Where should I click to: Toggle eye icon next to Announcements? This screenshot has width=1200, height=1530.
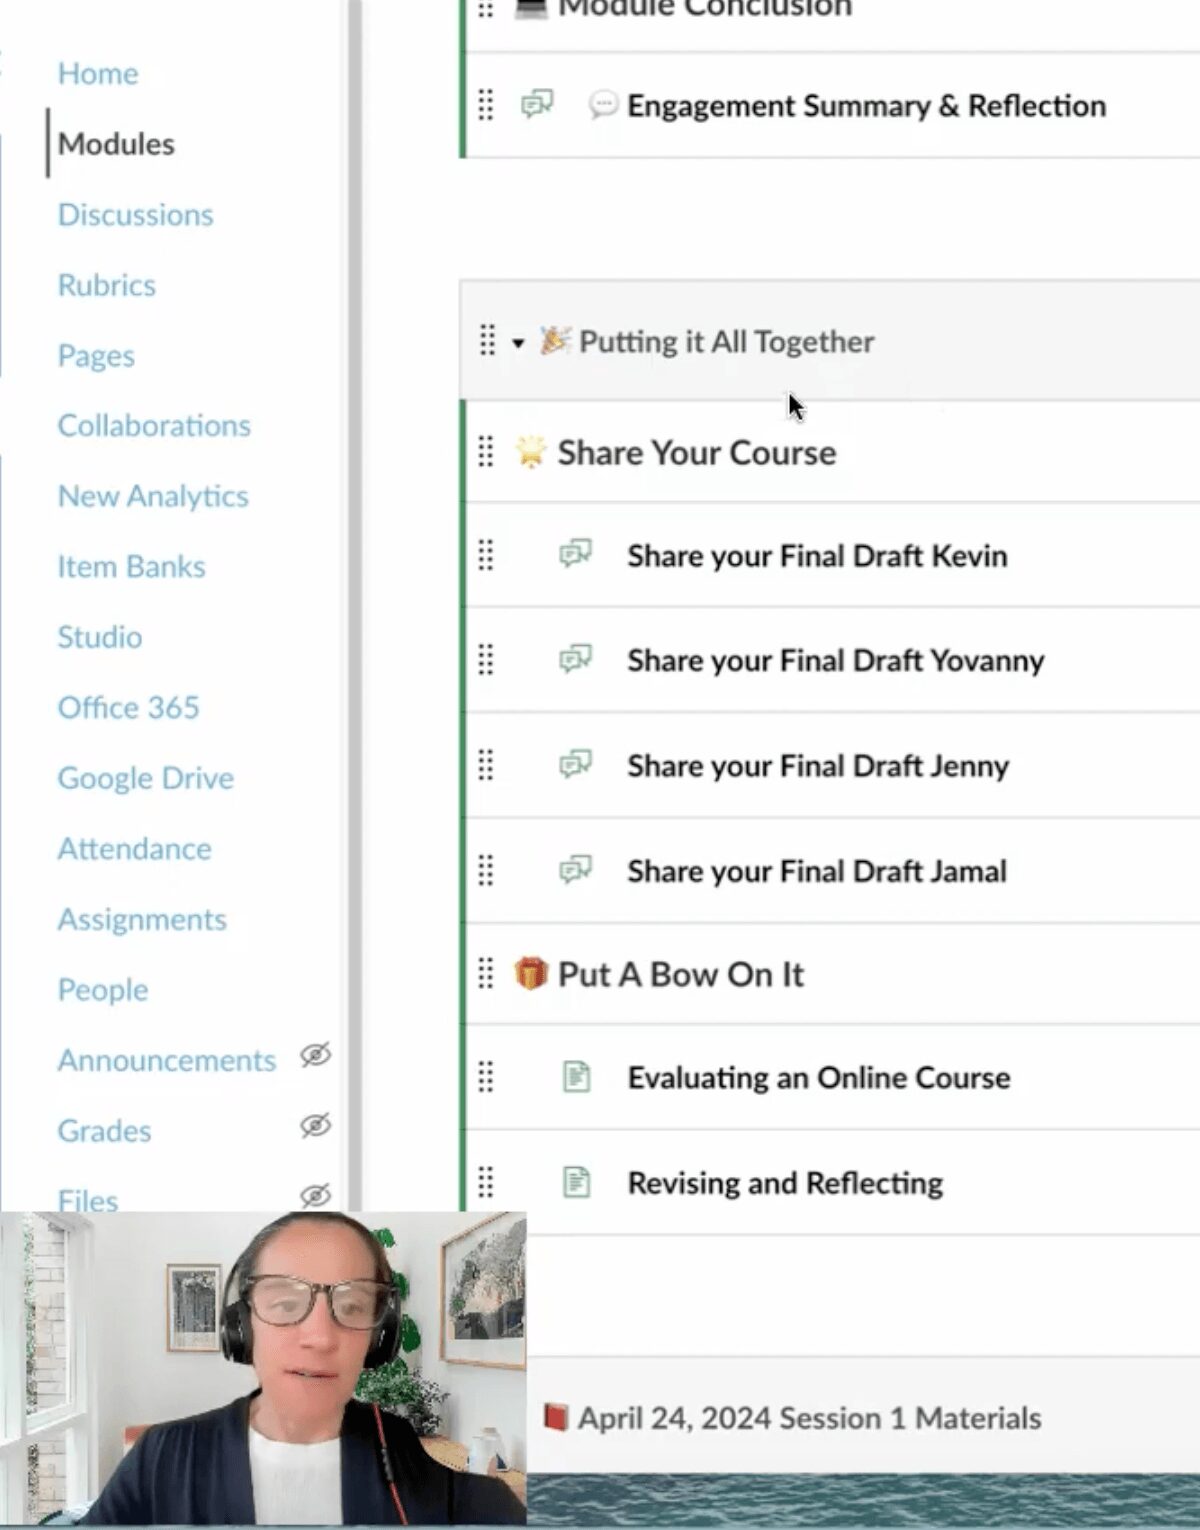[x=315, y=1055]
